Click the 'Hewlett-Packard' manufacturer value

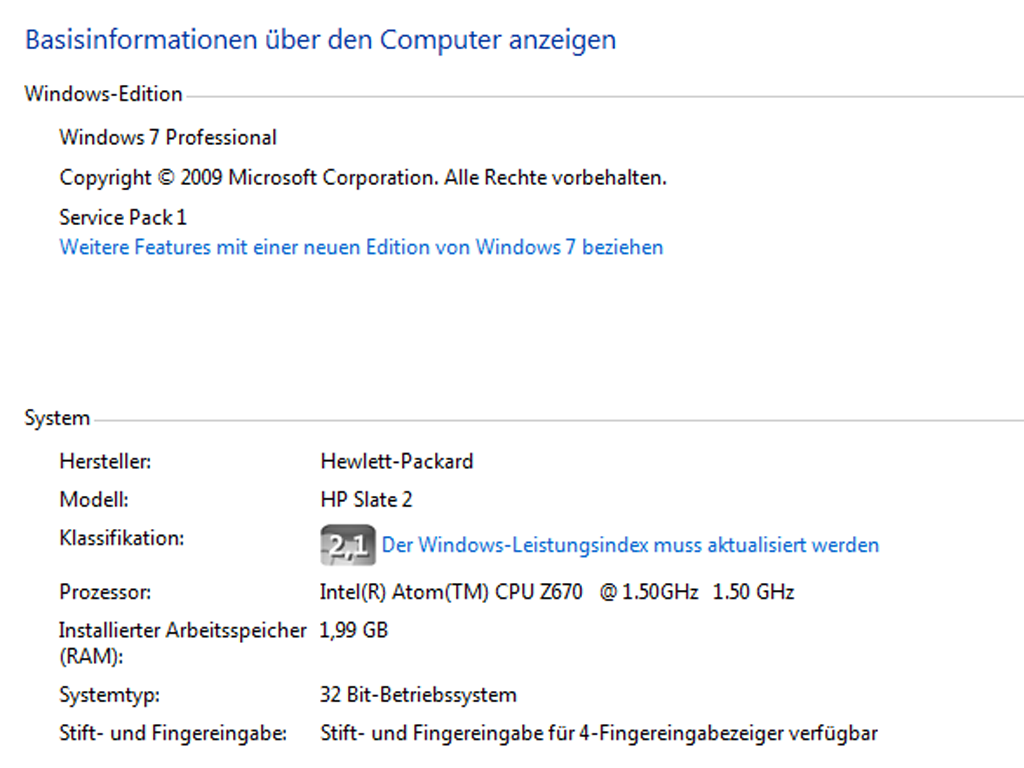pos(396,462)
